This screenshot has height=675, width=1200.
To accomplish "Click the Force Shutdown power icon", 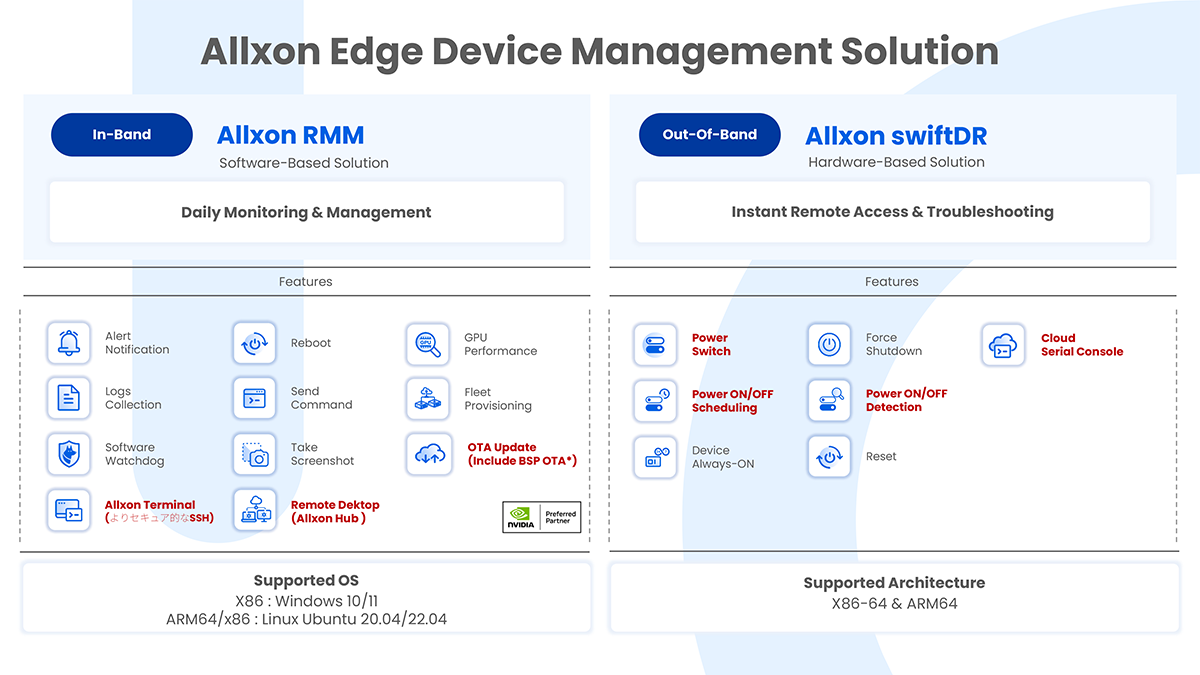I will [x=829, y=344].
